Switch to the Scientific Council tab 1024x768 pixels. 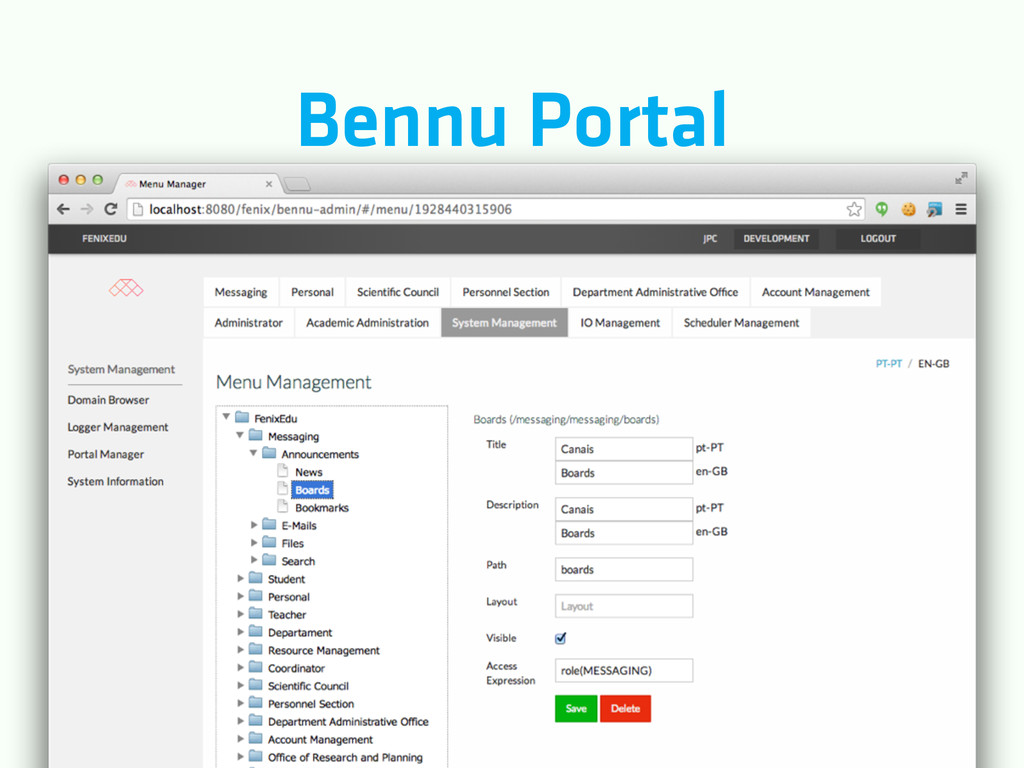[398, 292]
